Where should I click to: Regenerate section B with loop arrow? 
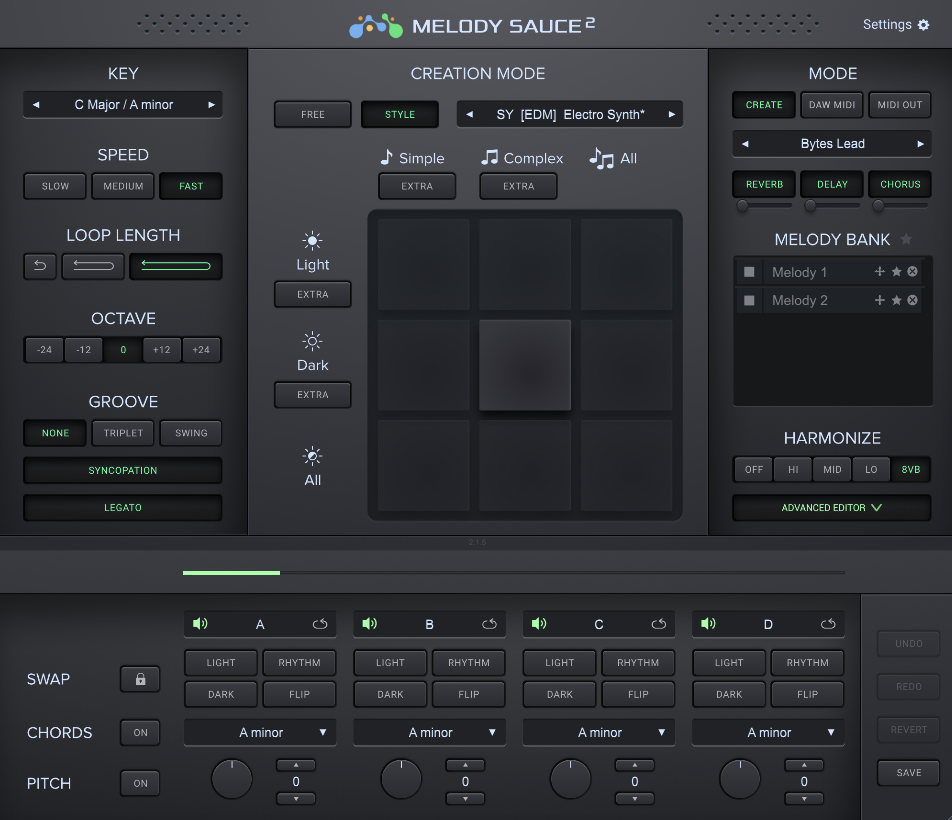click(x=489, y=624)
